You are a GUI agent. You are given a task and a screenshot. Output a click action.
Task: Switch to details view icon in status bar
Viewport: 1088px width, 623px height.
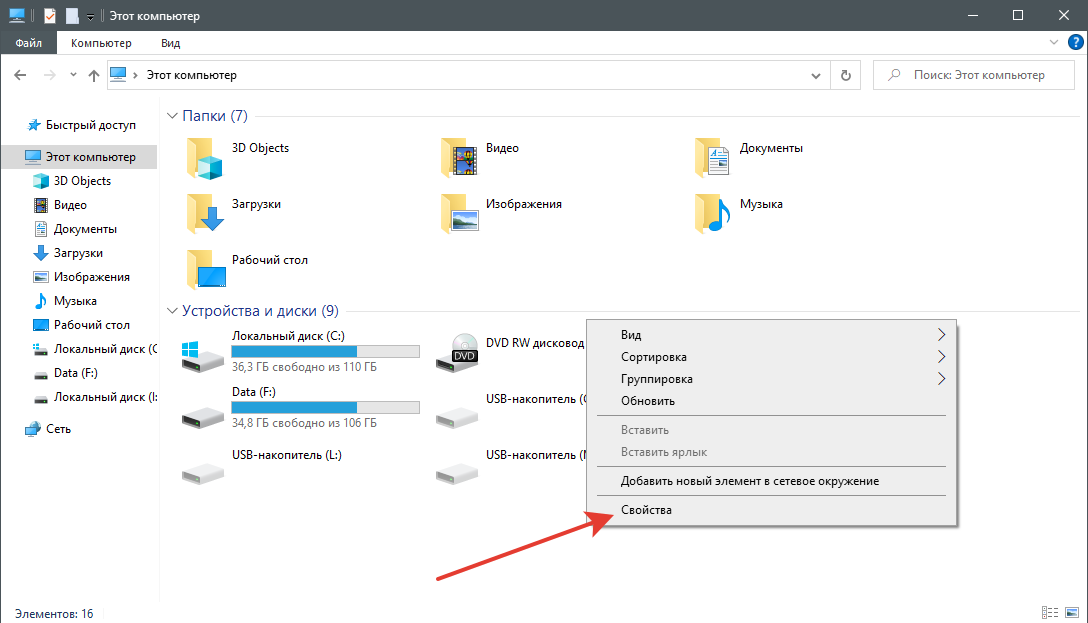(x=1050, y=613)
